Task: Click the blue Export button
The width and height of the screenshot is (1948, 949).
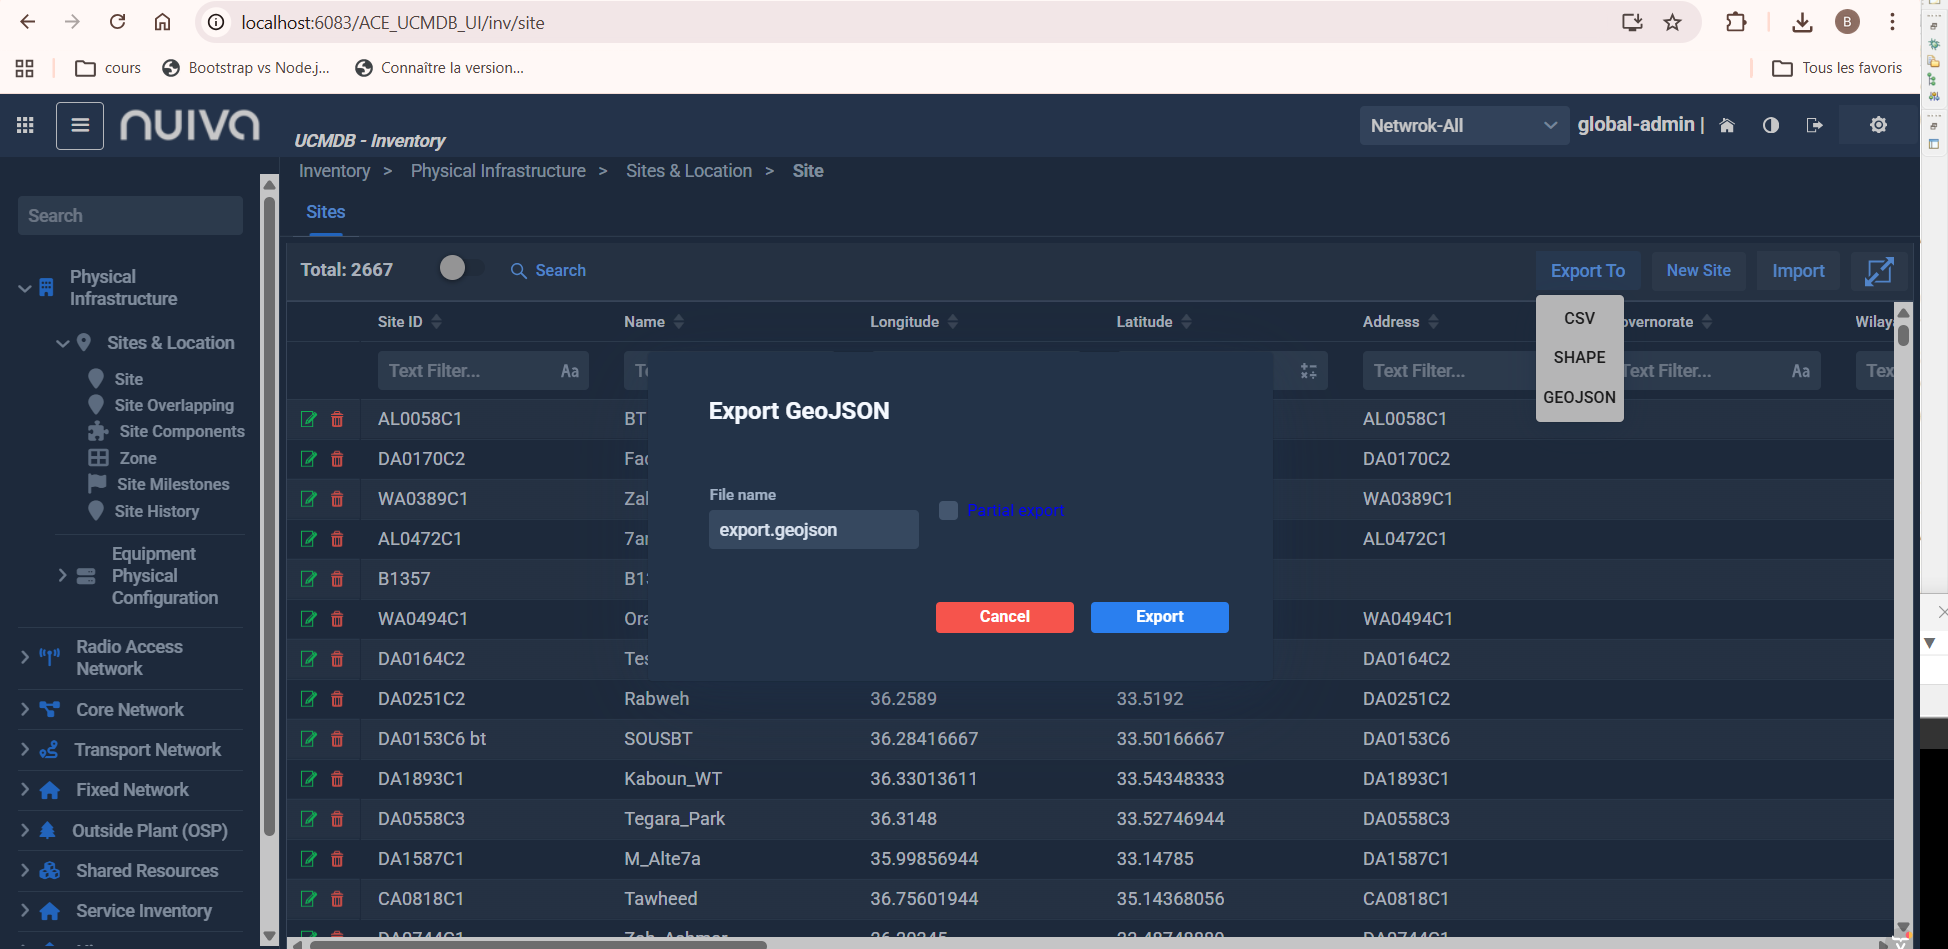Action: tap(1159, 617)
